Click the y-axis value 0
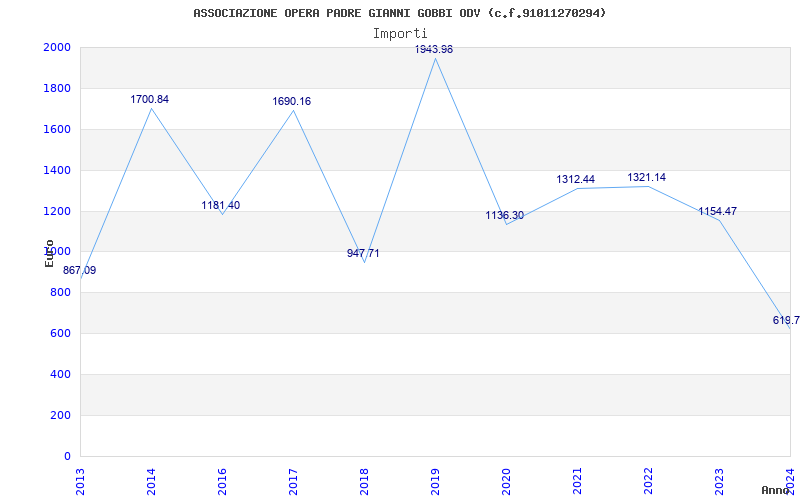Image resolution: width=800 pixels, height=500 pixels. [67, 456]
